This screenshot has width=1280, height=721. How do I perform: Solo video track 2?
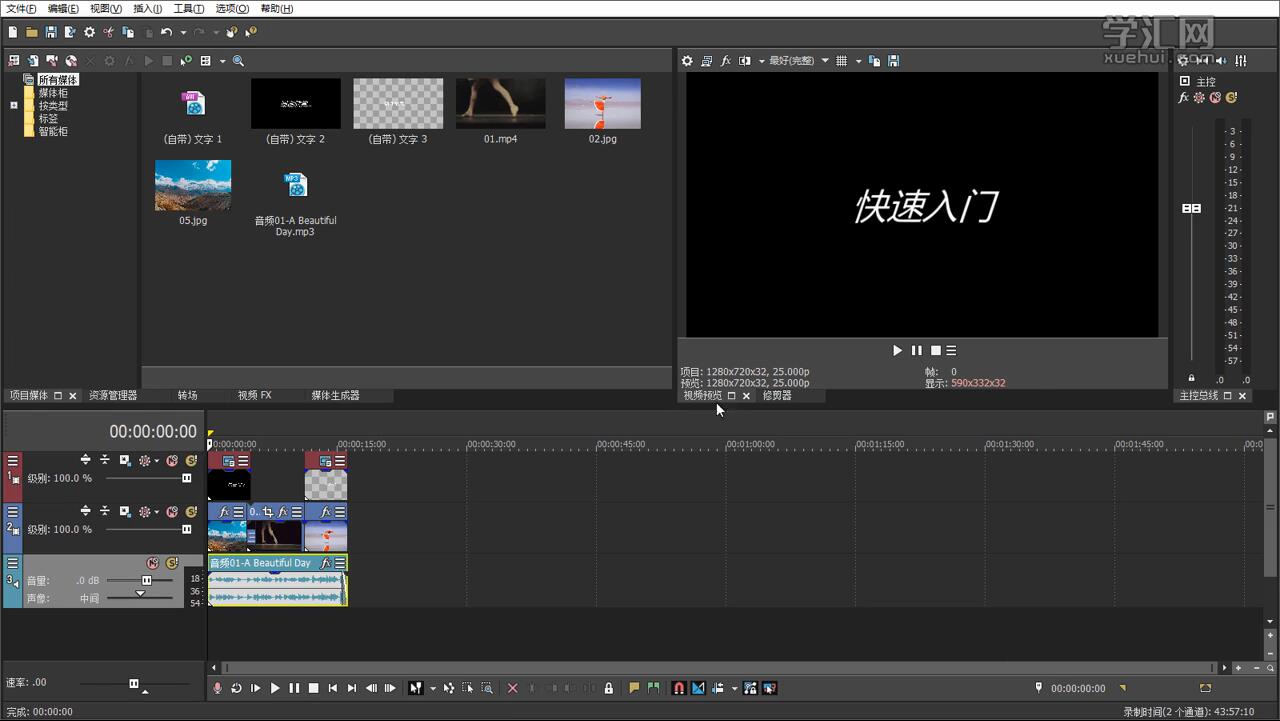click(191, 512)
